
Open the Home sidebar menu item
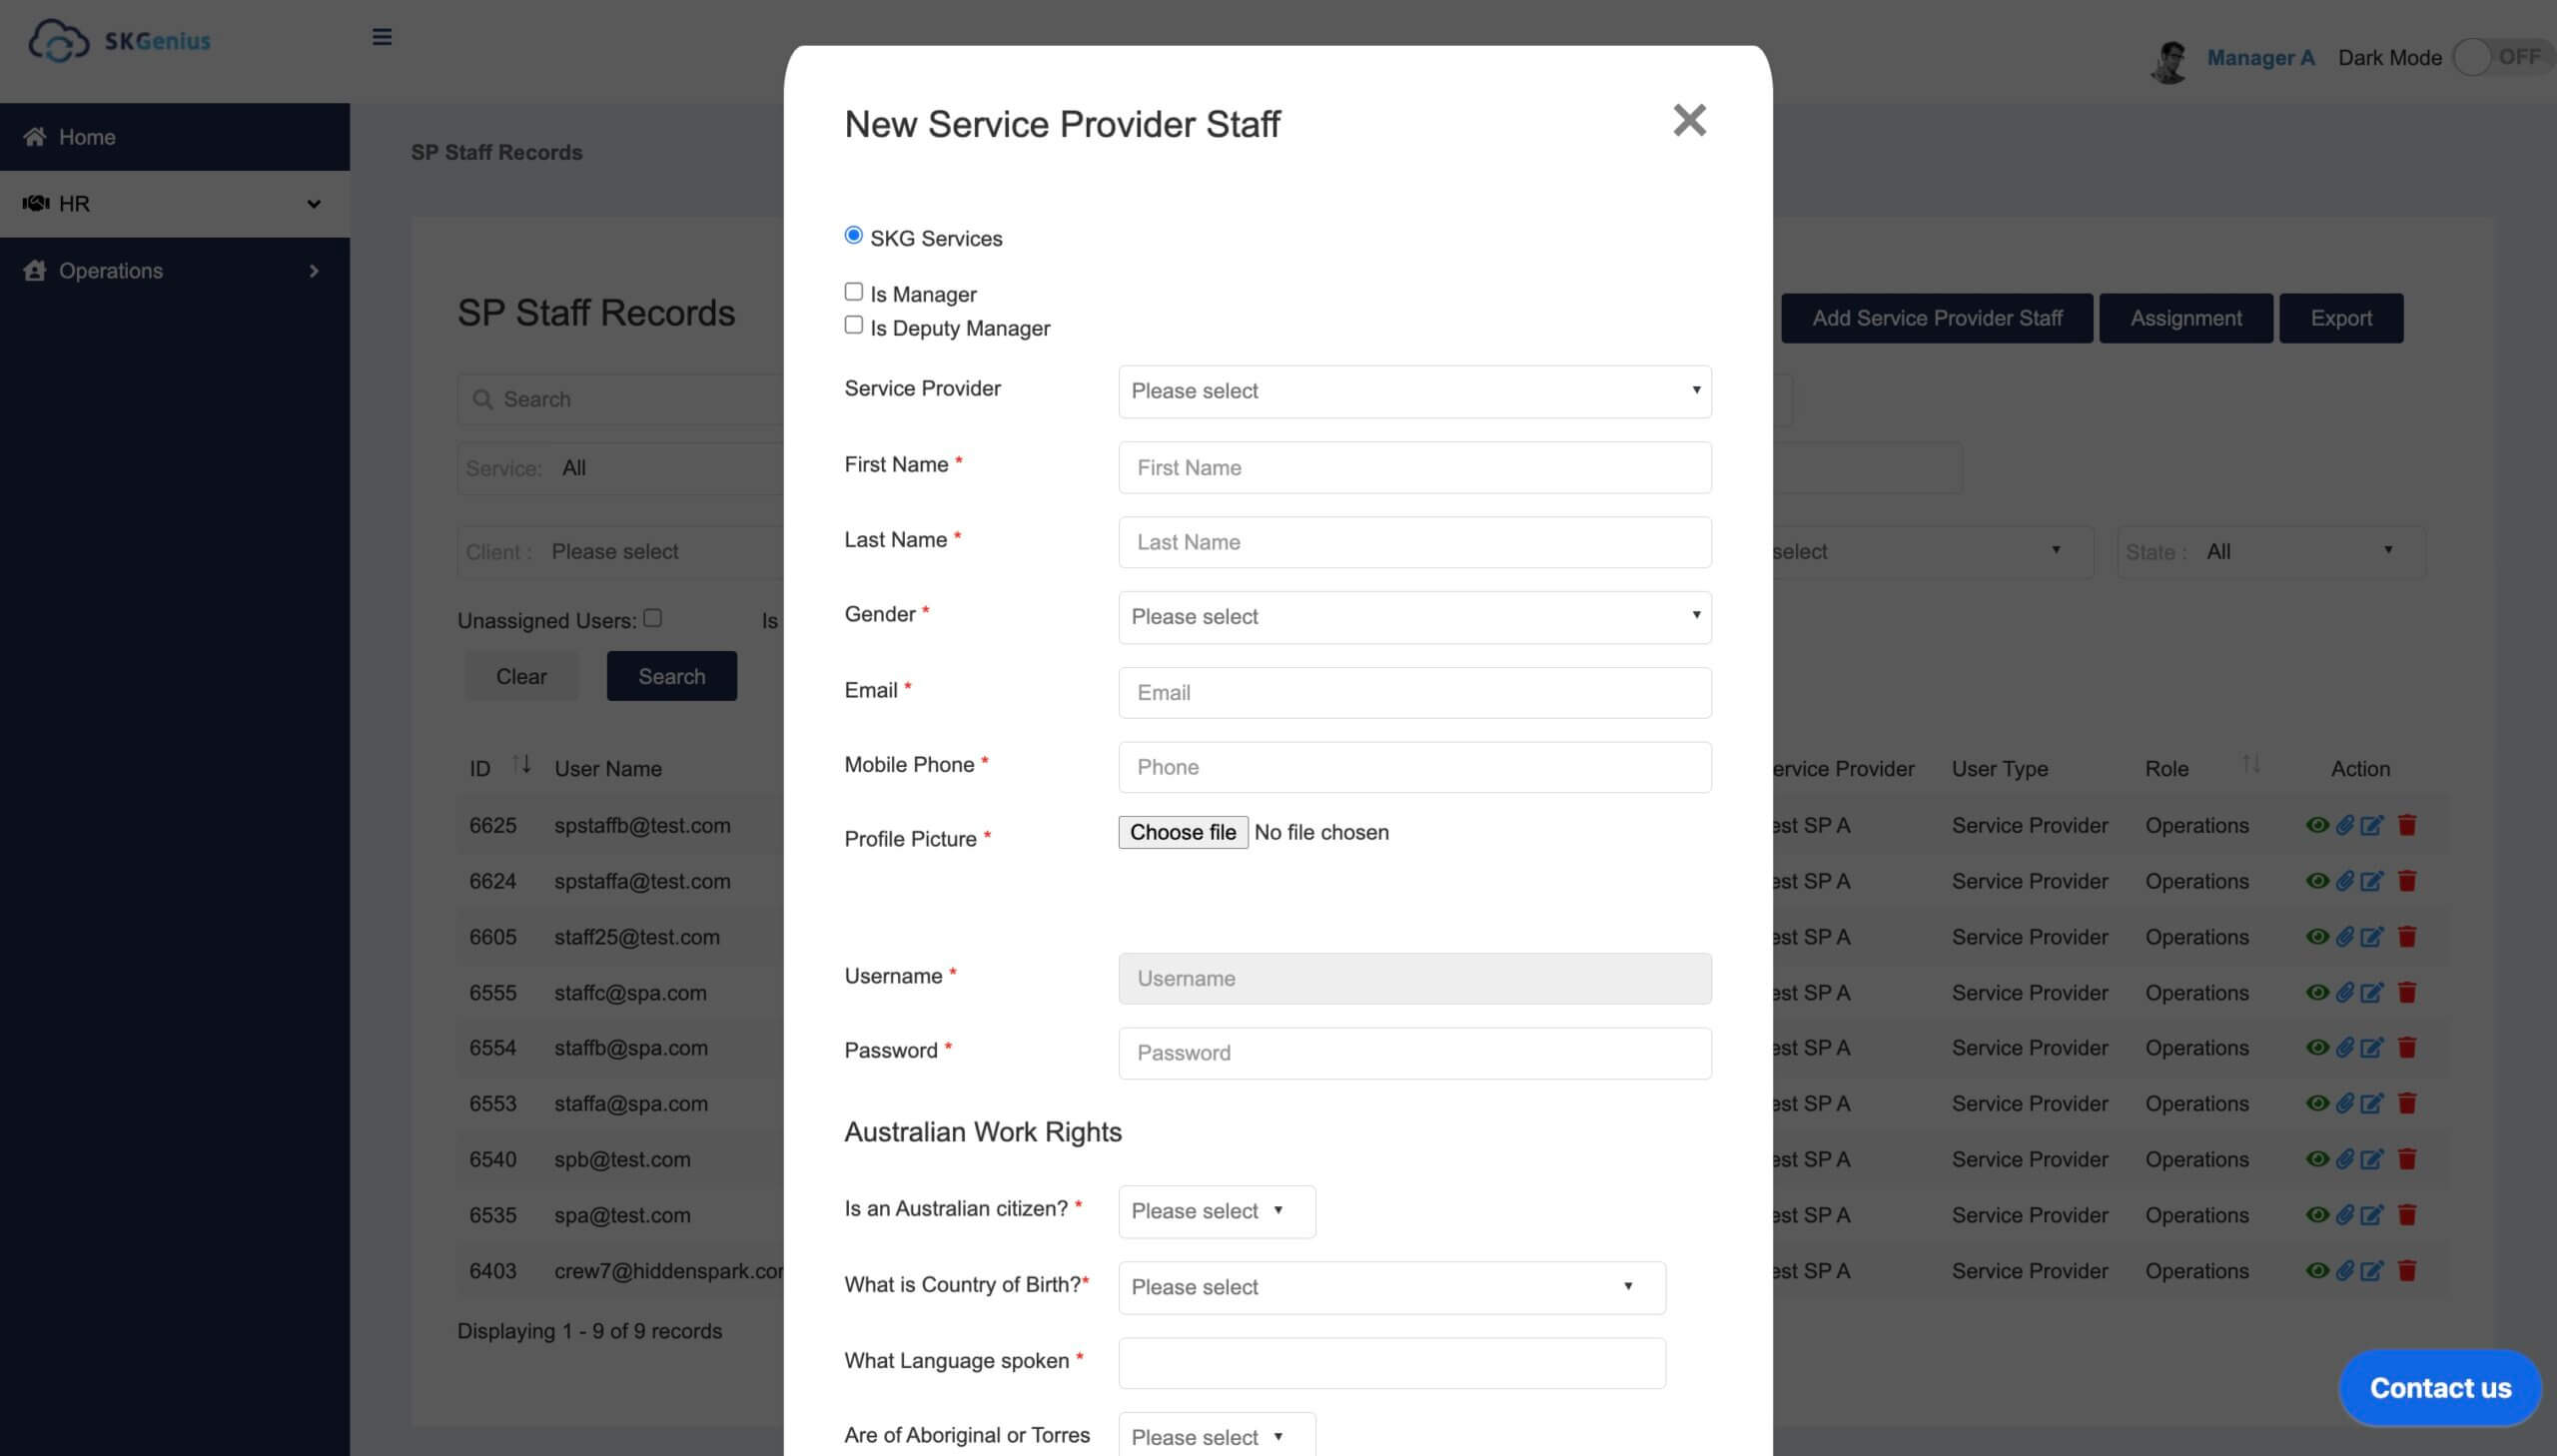[x=87, y=137]
